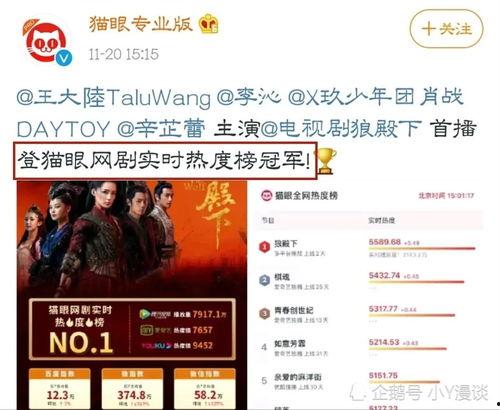Click the gold trophy emoji

tap(325, 161)
